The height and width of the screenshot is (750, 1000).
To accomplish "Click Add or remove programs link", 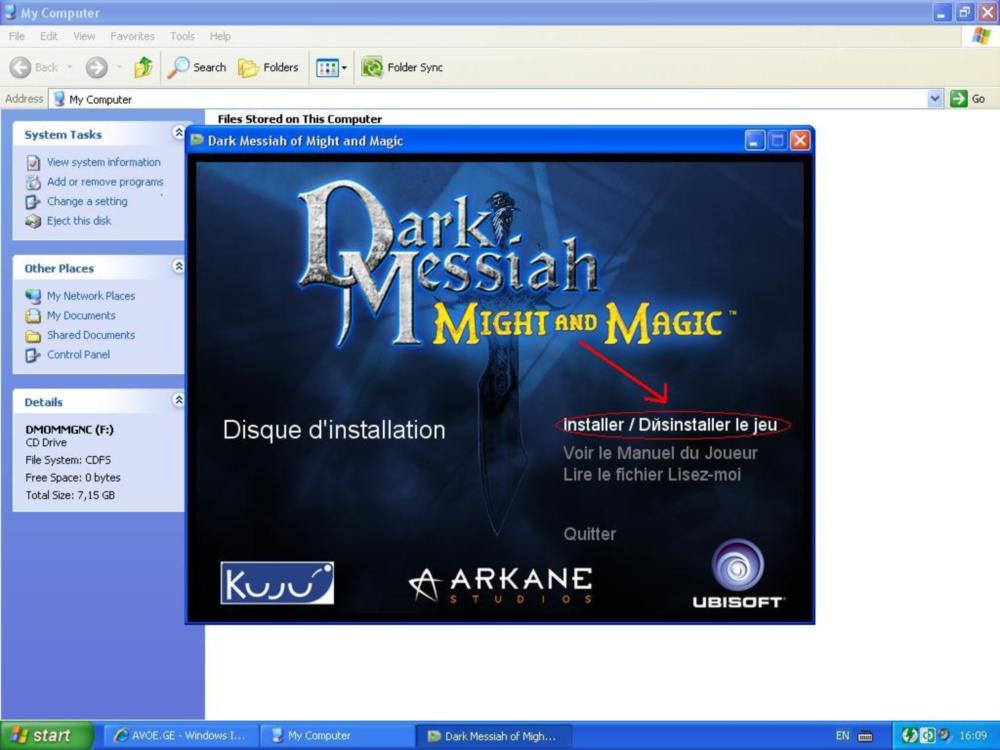I will point(105,182).
